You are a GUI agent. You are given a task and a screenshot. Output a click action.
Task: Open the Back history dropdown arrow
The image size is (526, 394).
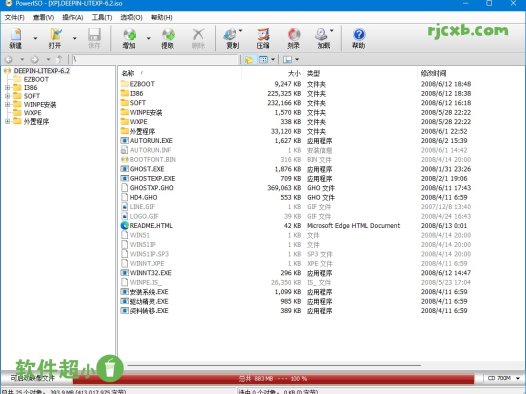(22, 60)
